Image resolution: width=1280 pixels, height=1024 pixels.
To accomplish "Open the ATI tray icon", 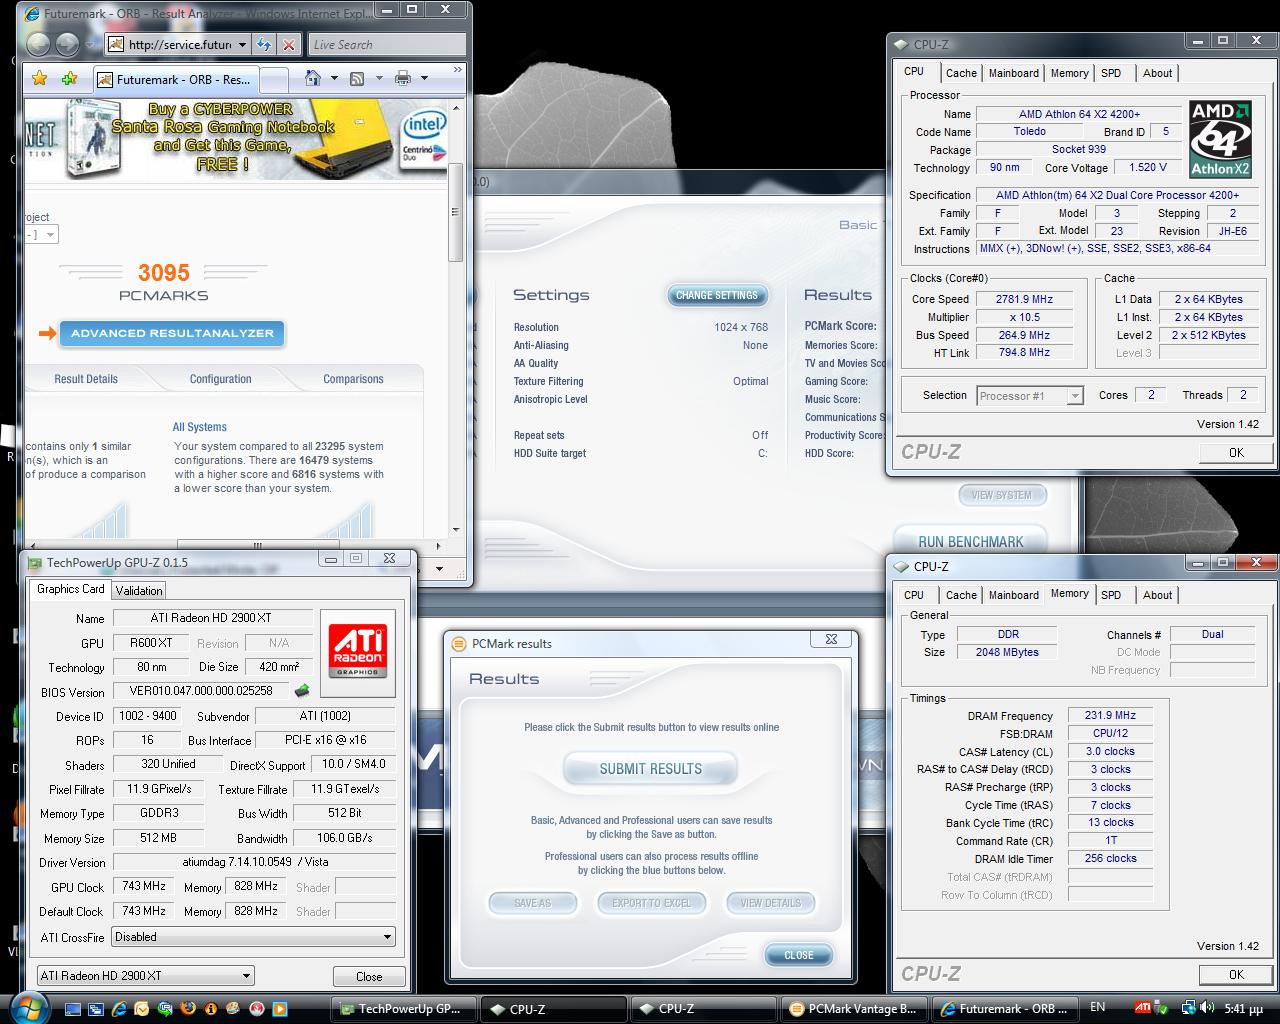I will (1143, 1008).
